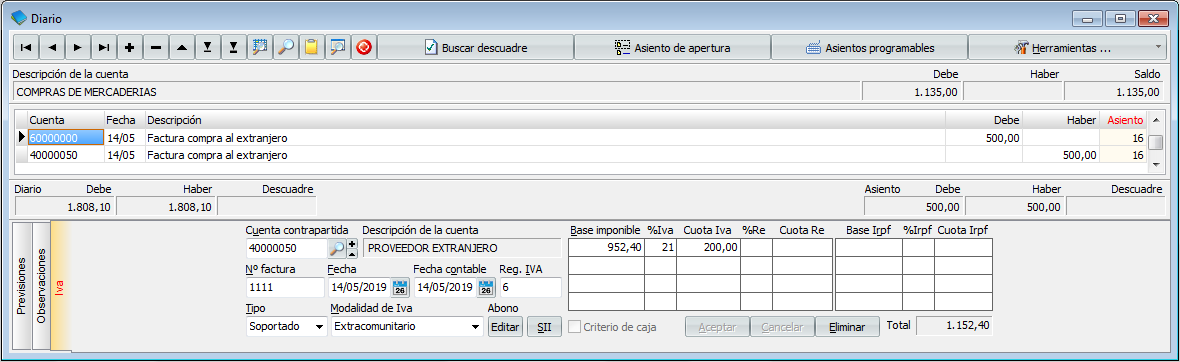1180x362 pixels.
Task: Click the Nº factura input field
Action: coord(285,287)
